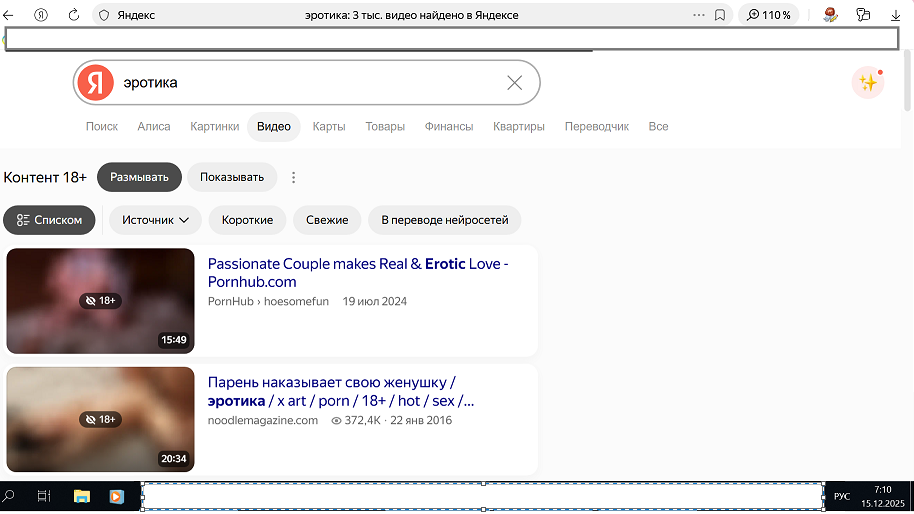
Task: Select the Размывать blur option
Action: (139, 177)
